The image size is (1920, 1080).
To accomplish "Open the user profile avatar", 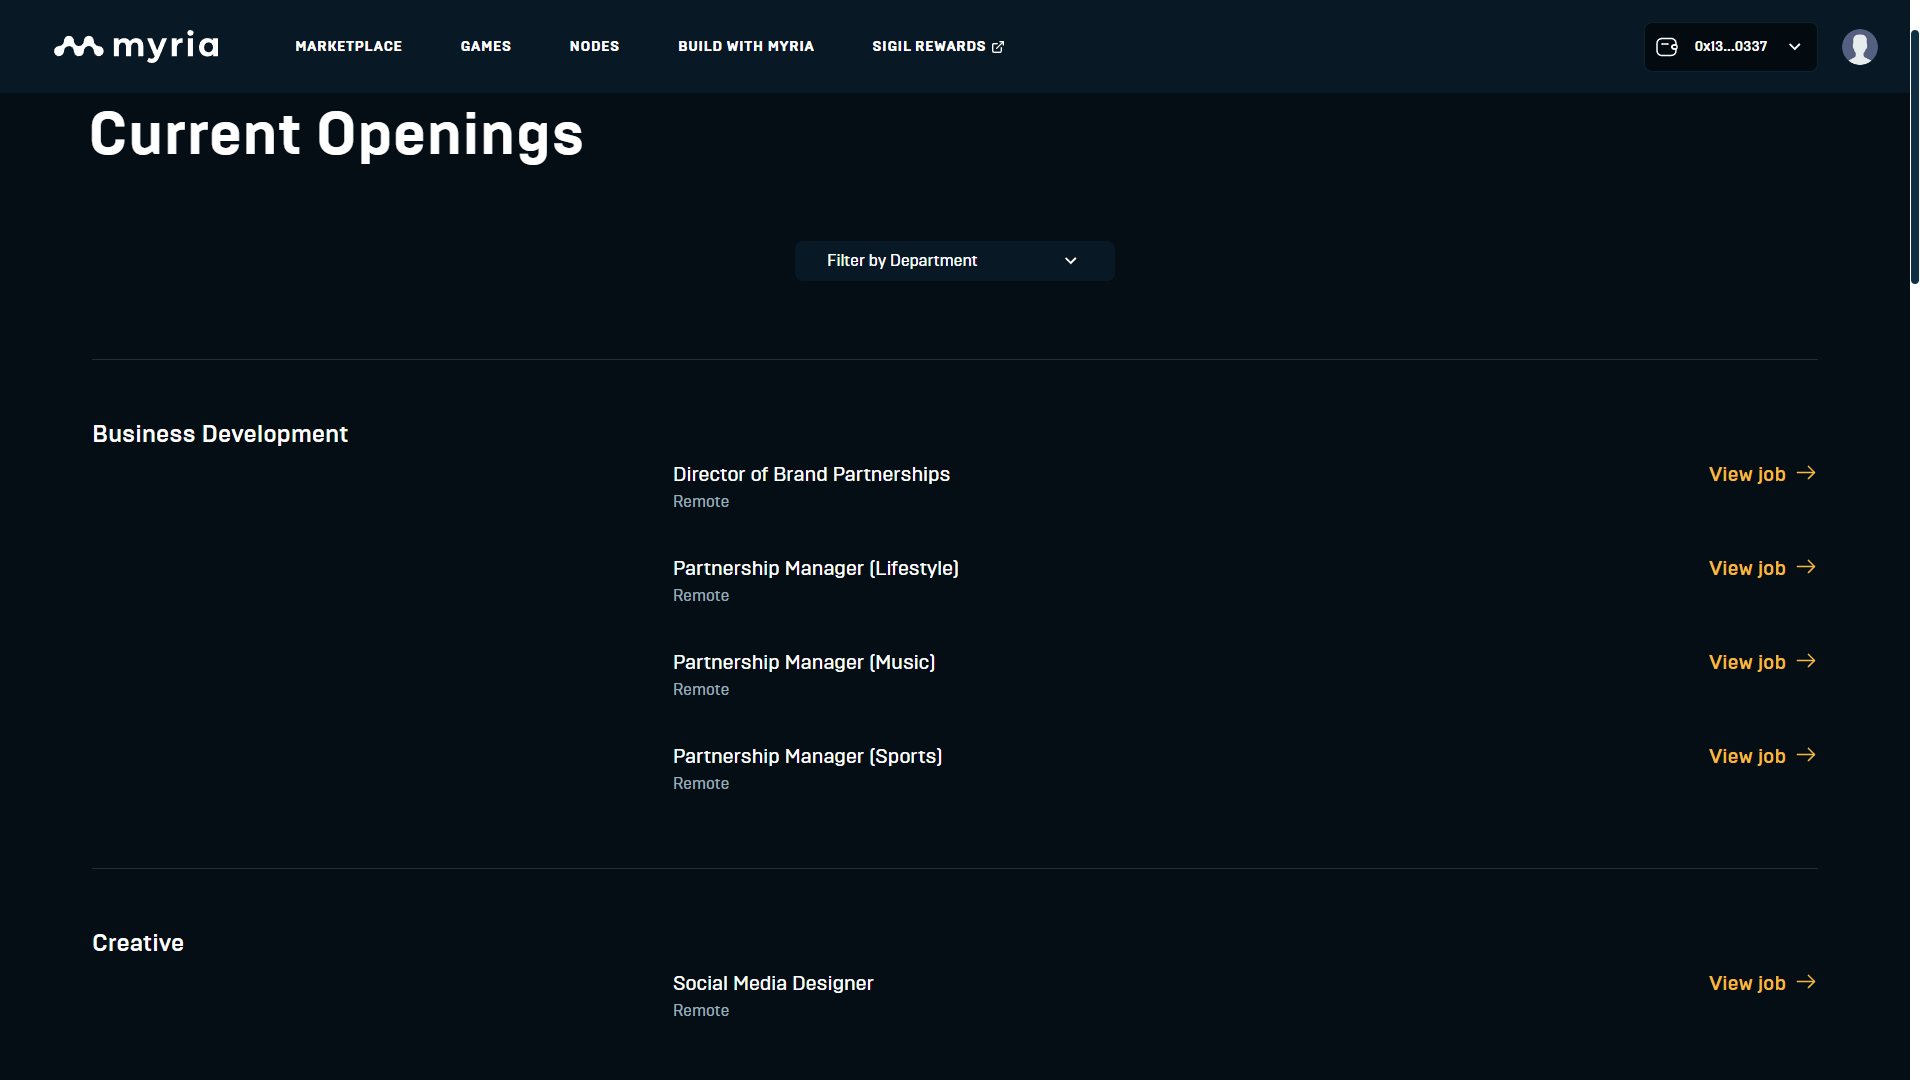I will [1859, 47].
